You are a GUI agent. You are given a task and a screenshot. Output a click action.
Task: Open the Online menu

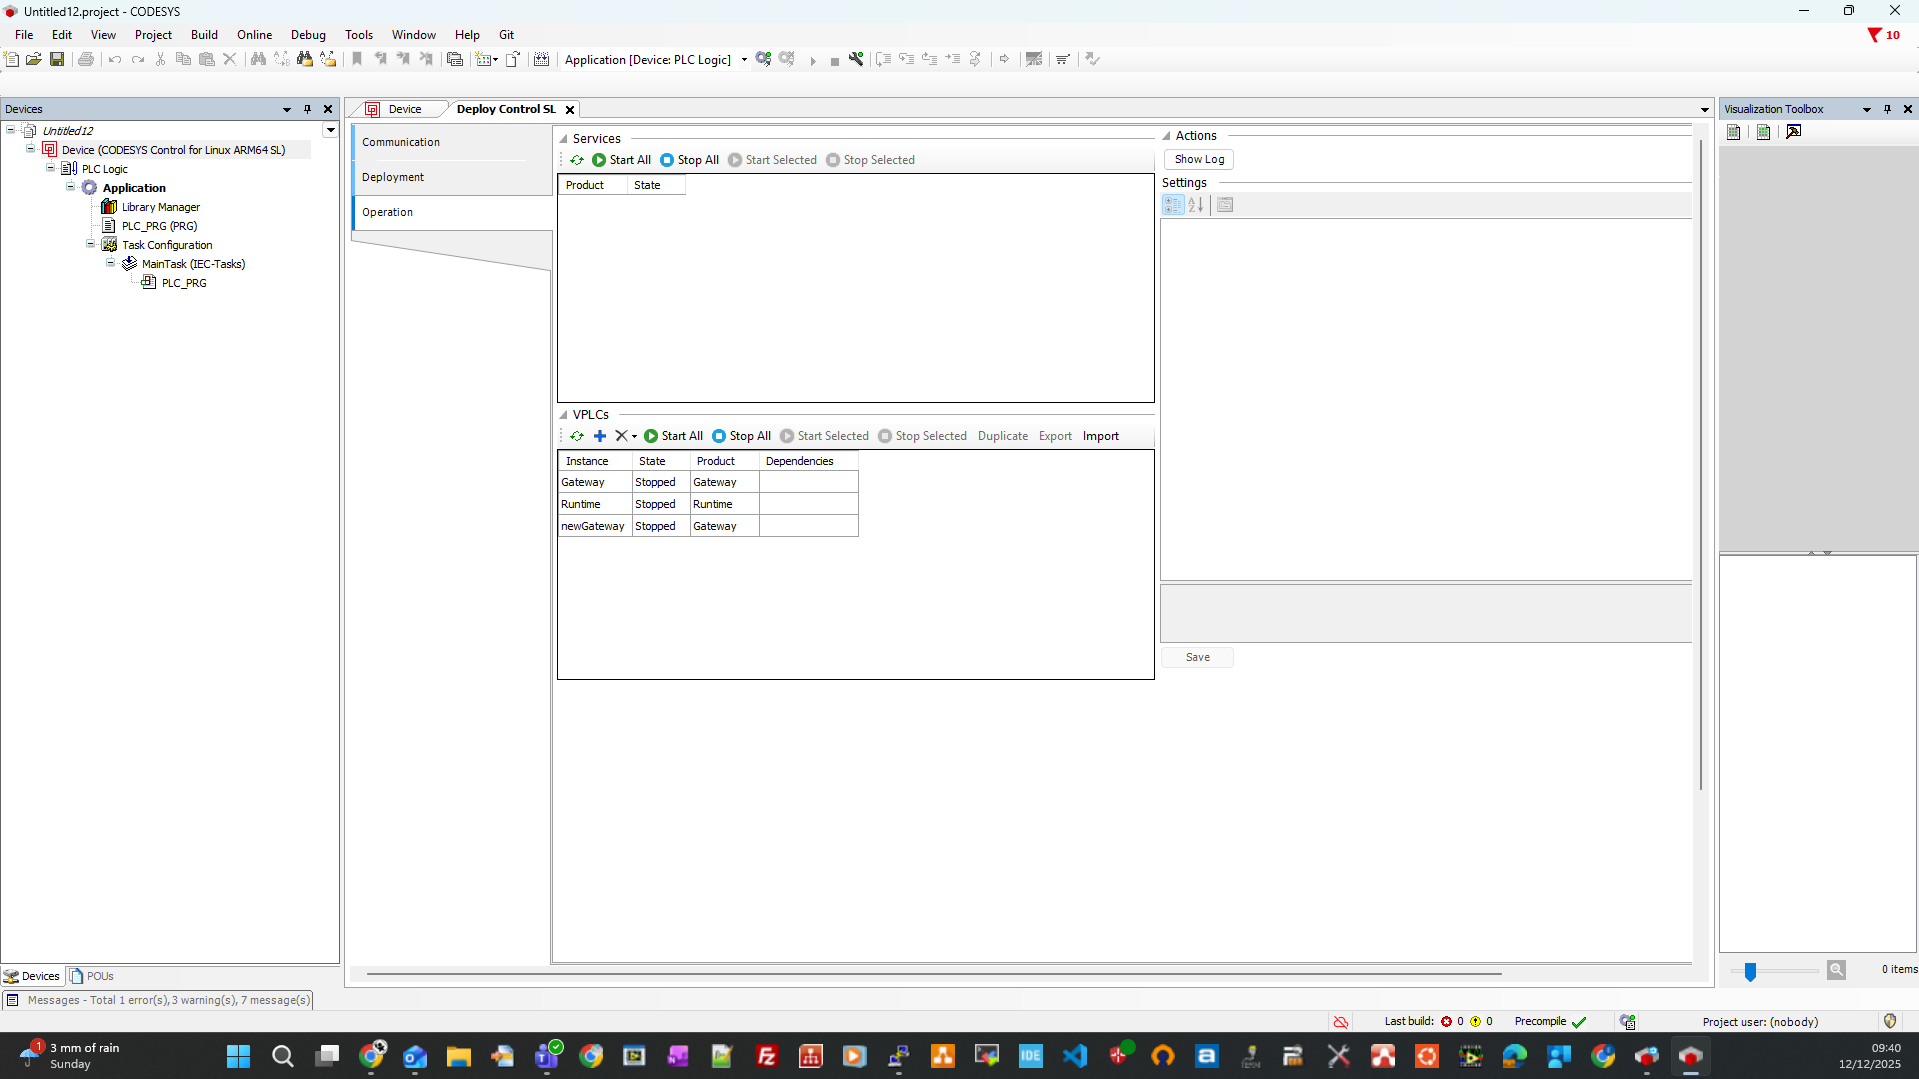pyautogui.click(x=254, y=35)
